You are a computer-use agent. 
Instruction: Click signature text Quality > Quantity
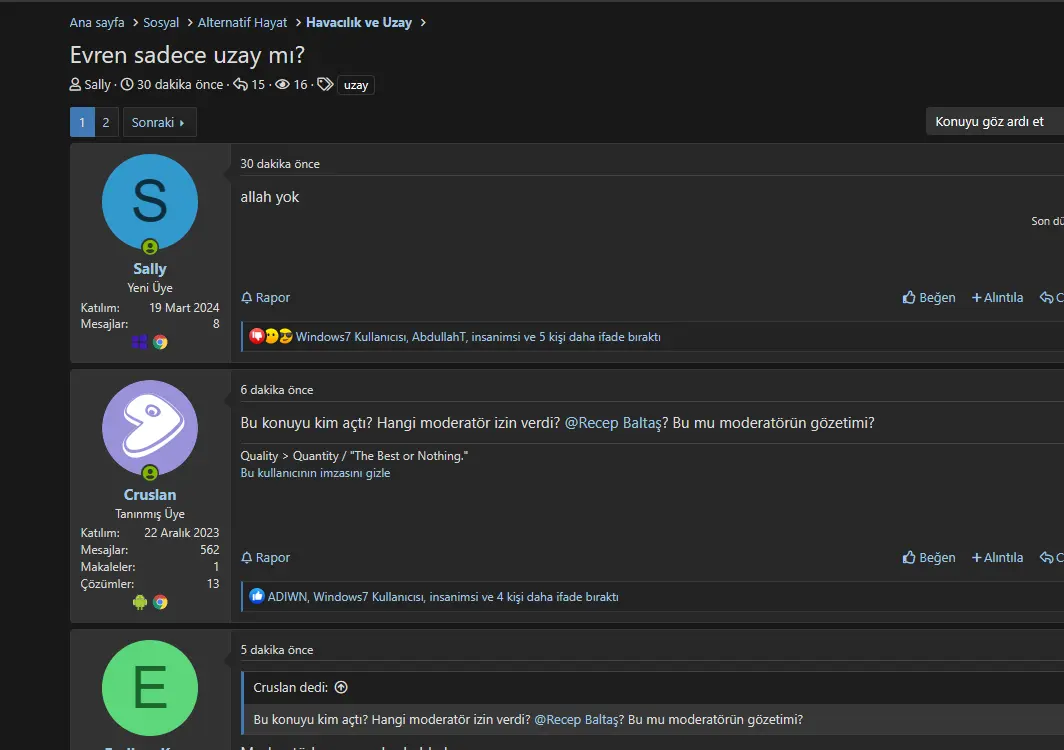(x=354, y=456)
